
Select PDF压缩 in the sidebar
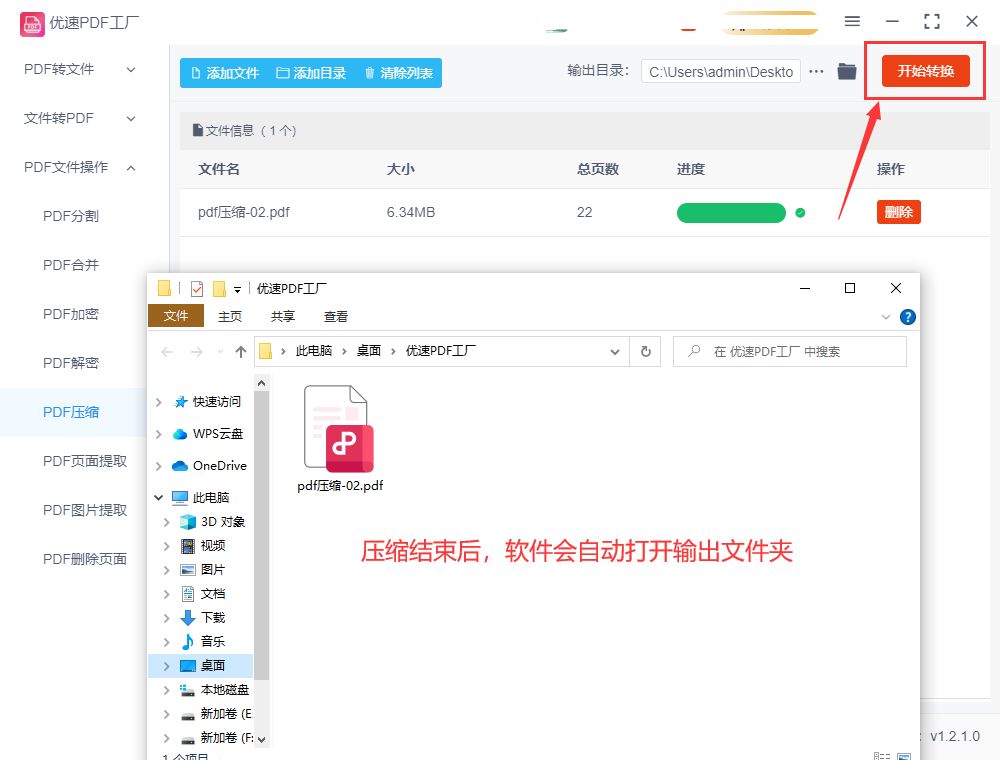(71, 413)
